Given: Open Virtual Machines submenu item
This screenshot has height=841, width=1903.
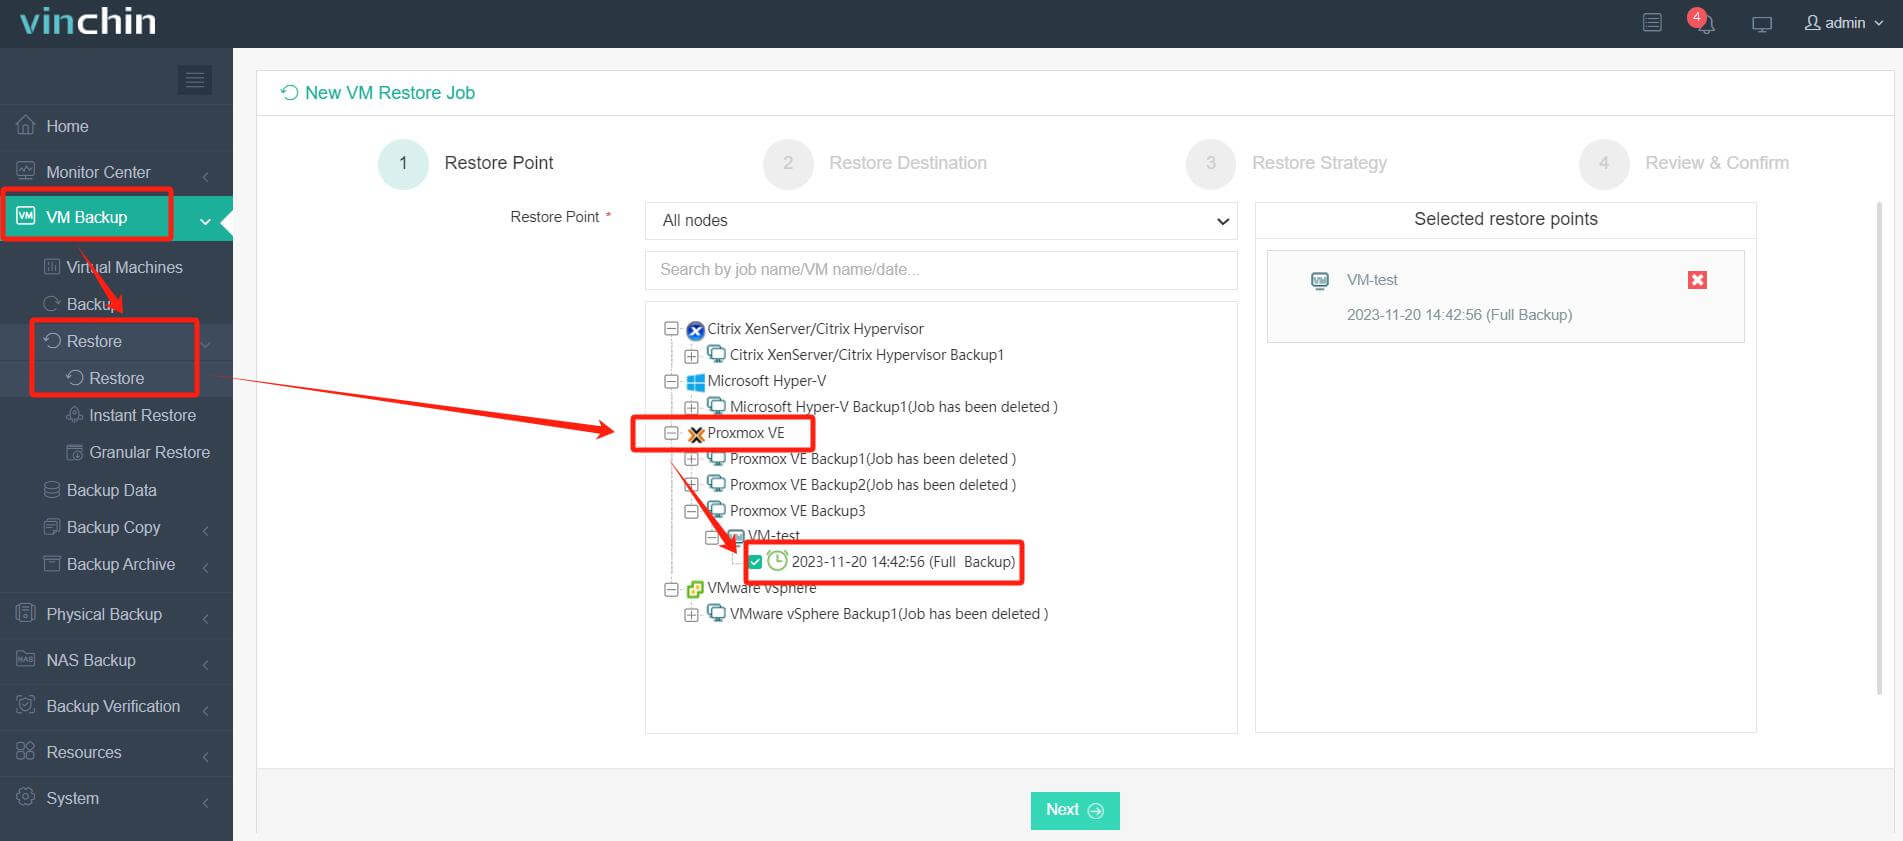Looking at the screenshot, I should coord(124,267).
